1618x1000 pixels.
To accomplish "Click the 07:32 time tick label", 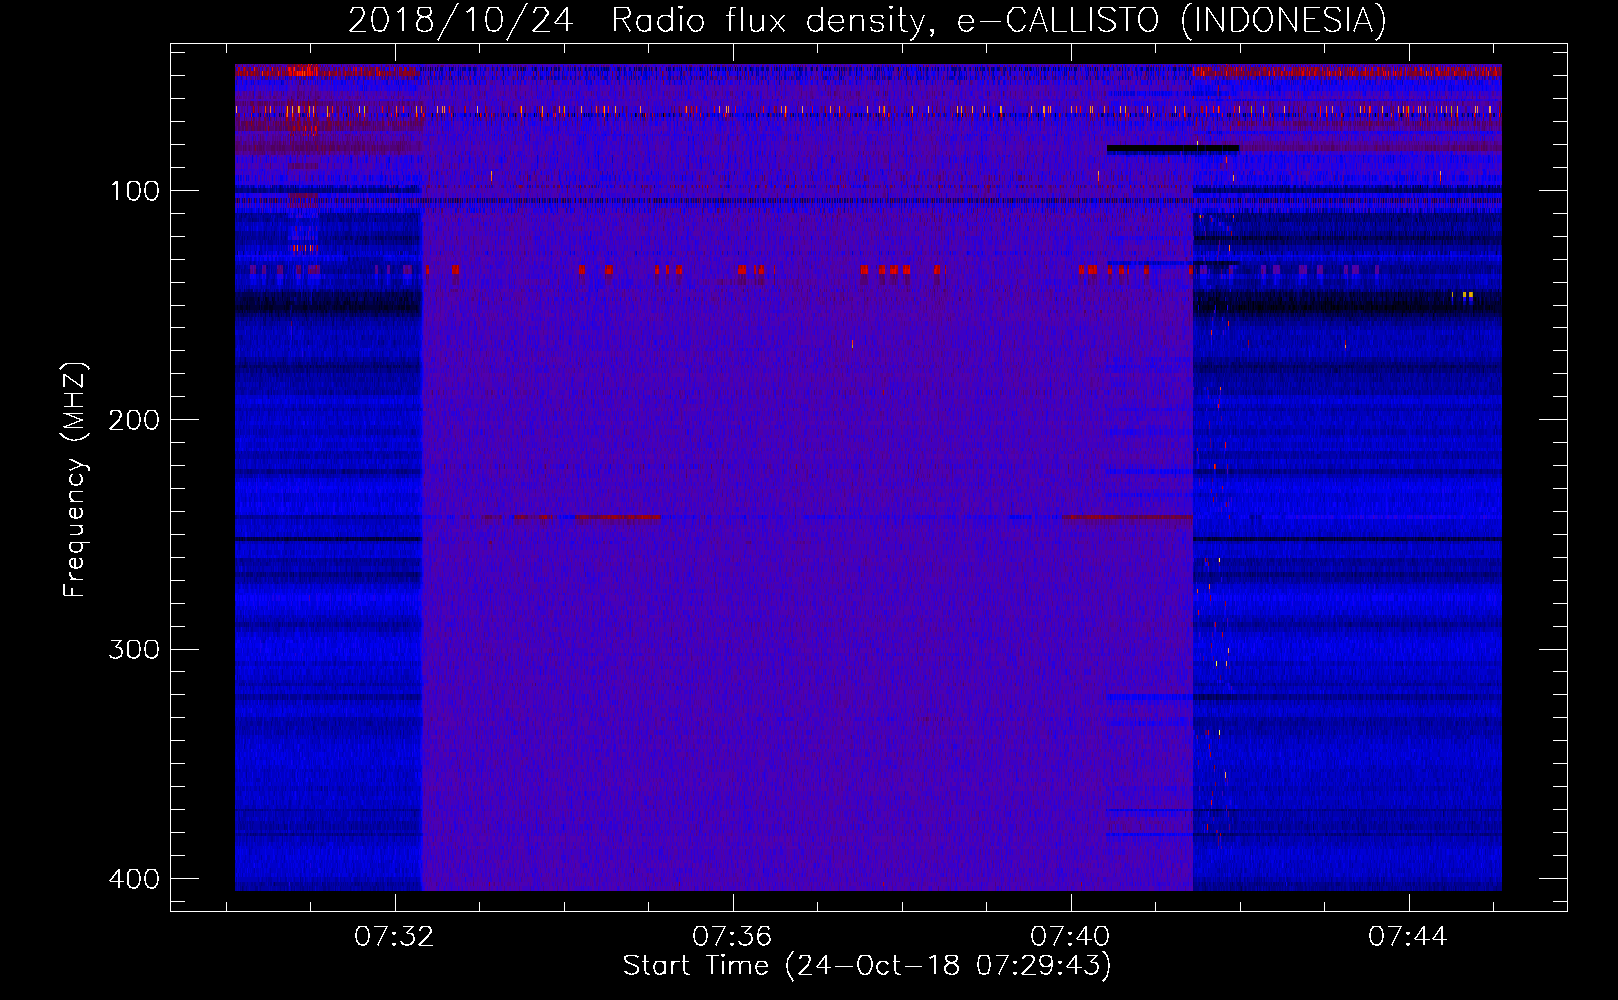I will click(x=394, y=937).
